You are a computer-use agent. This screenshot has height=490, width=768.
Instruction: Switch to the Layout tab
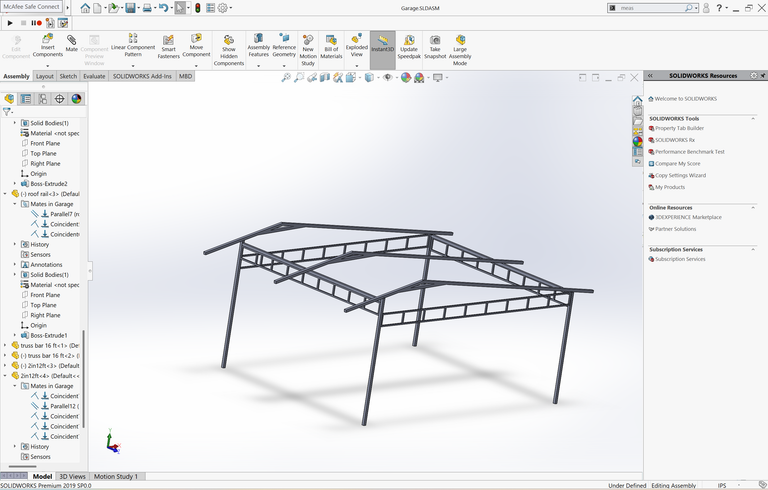pos(45,76)
